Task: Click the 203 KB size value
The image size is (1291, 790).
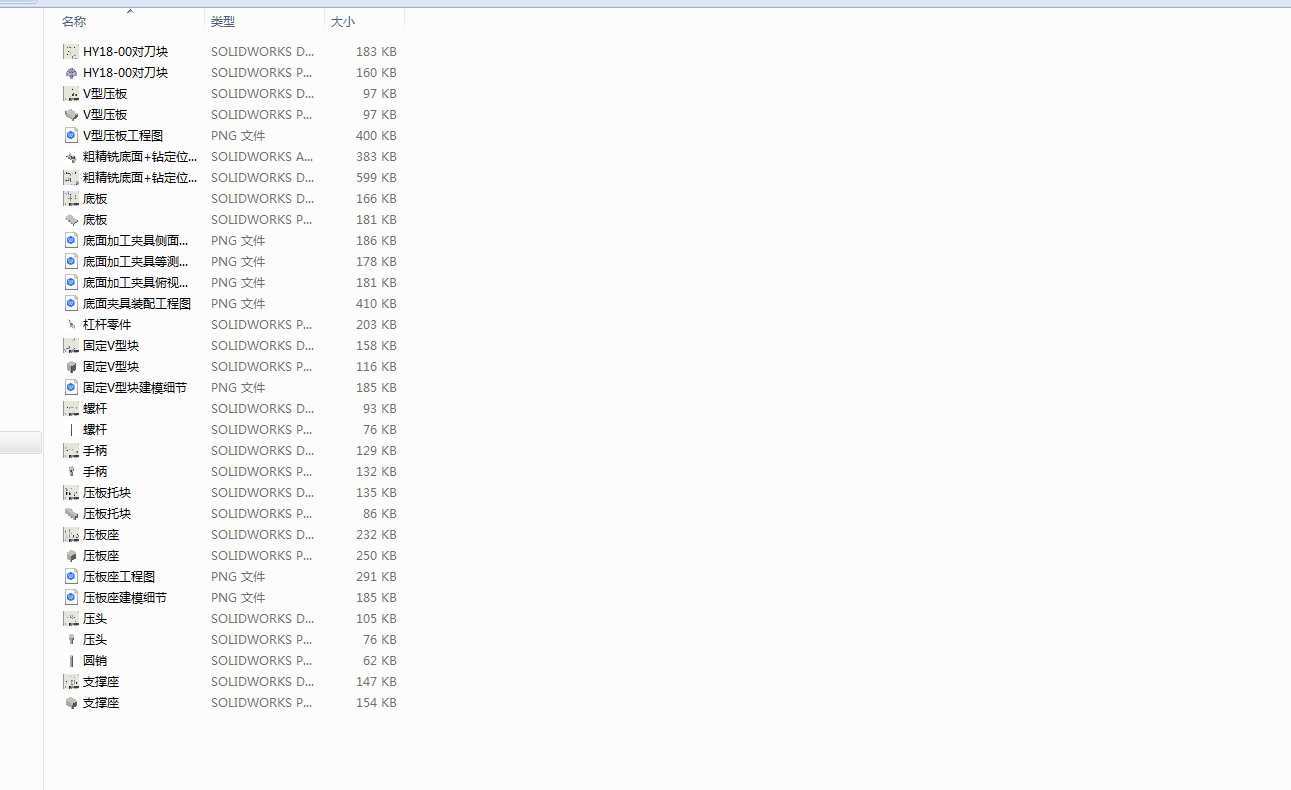Action: coord(376,324)
